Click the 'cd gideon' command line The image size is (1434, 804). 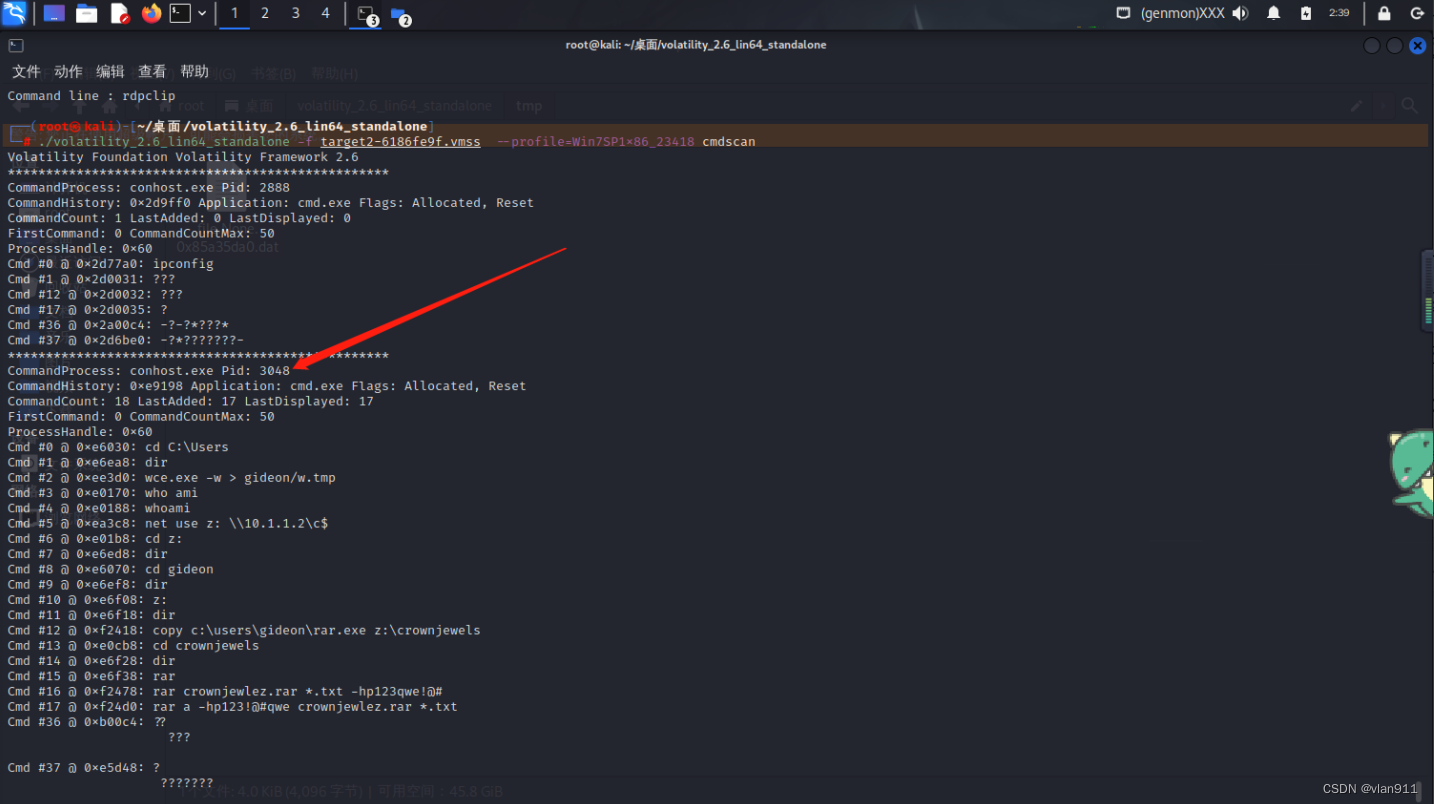pos(110,569)
